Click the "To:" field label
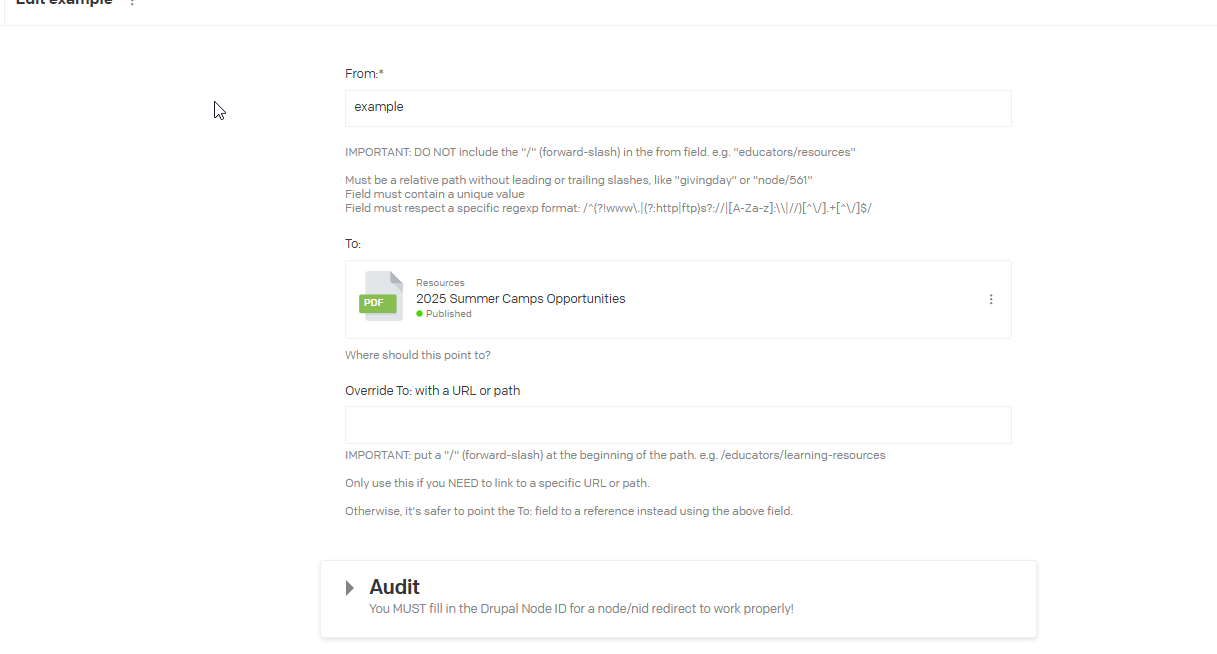 (x=353, y=244)
